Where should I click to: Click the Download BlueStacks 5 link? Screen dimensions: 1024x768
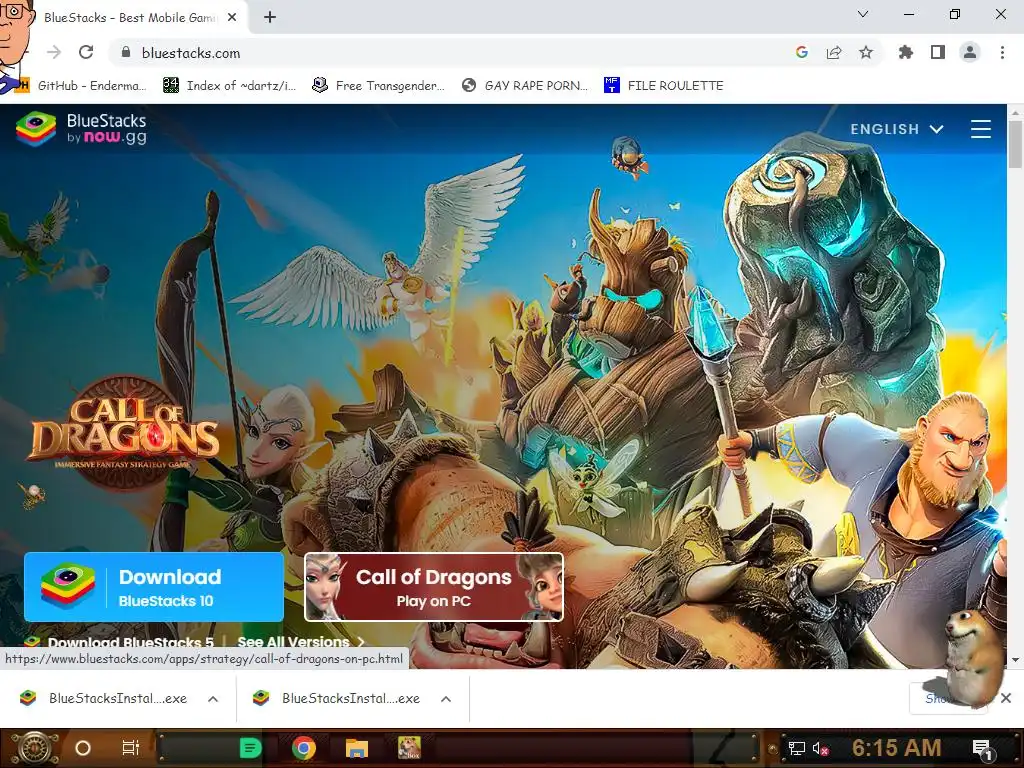click(120, 642)
